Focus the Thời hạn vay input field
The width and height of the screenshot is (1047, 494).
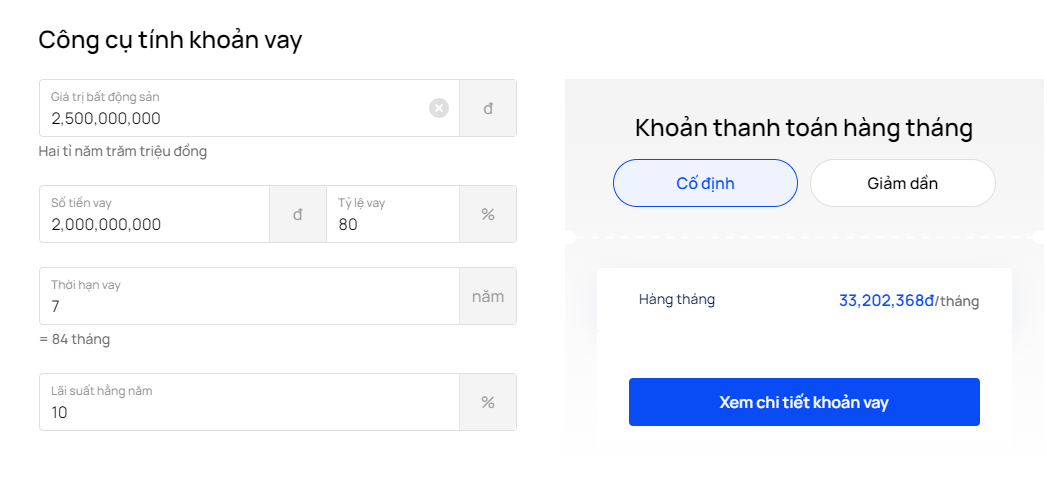tap(249, 296)
